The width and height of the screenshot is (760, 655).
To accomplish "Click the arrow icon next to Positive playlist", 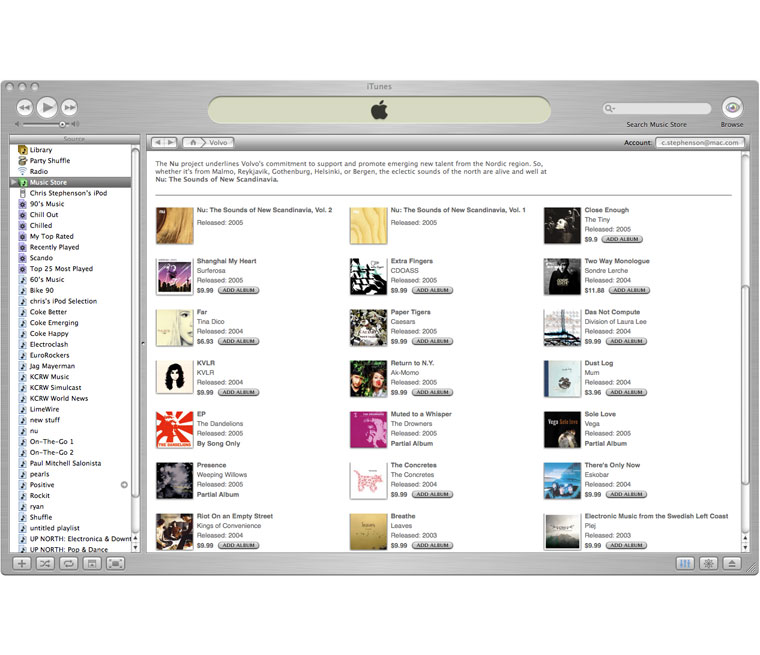I will tap(124, 485).
